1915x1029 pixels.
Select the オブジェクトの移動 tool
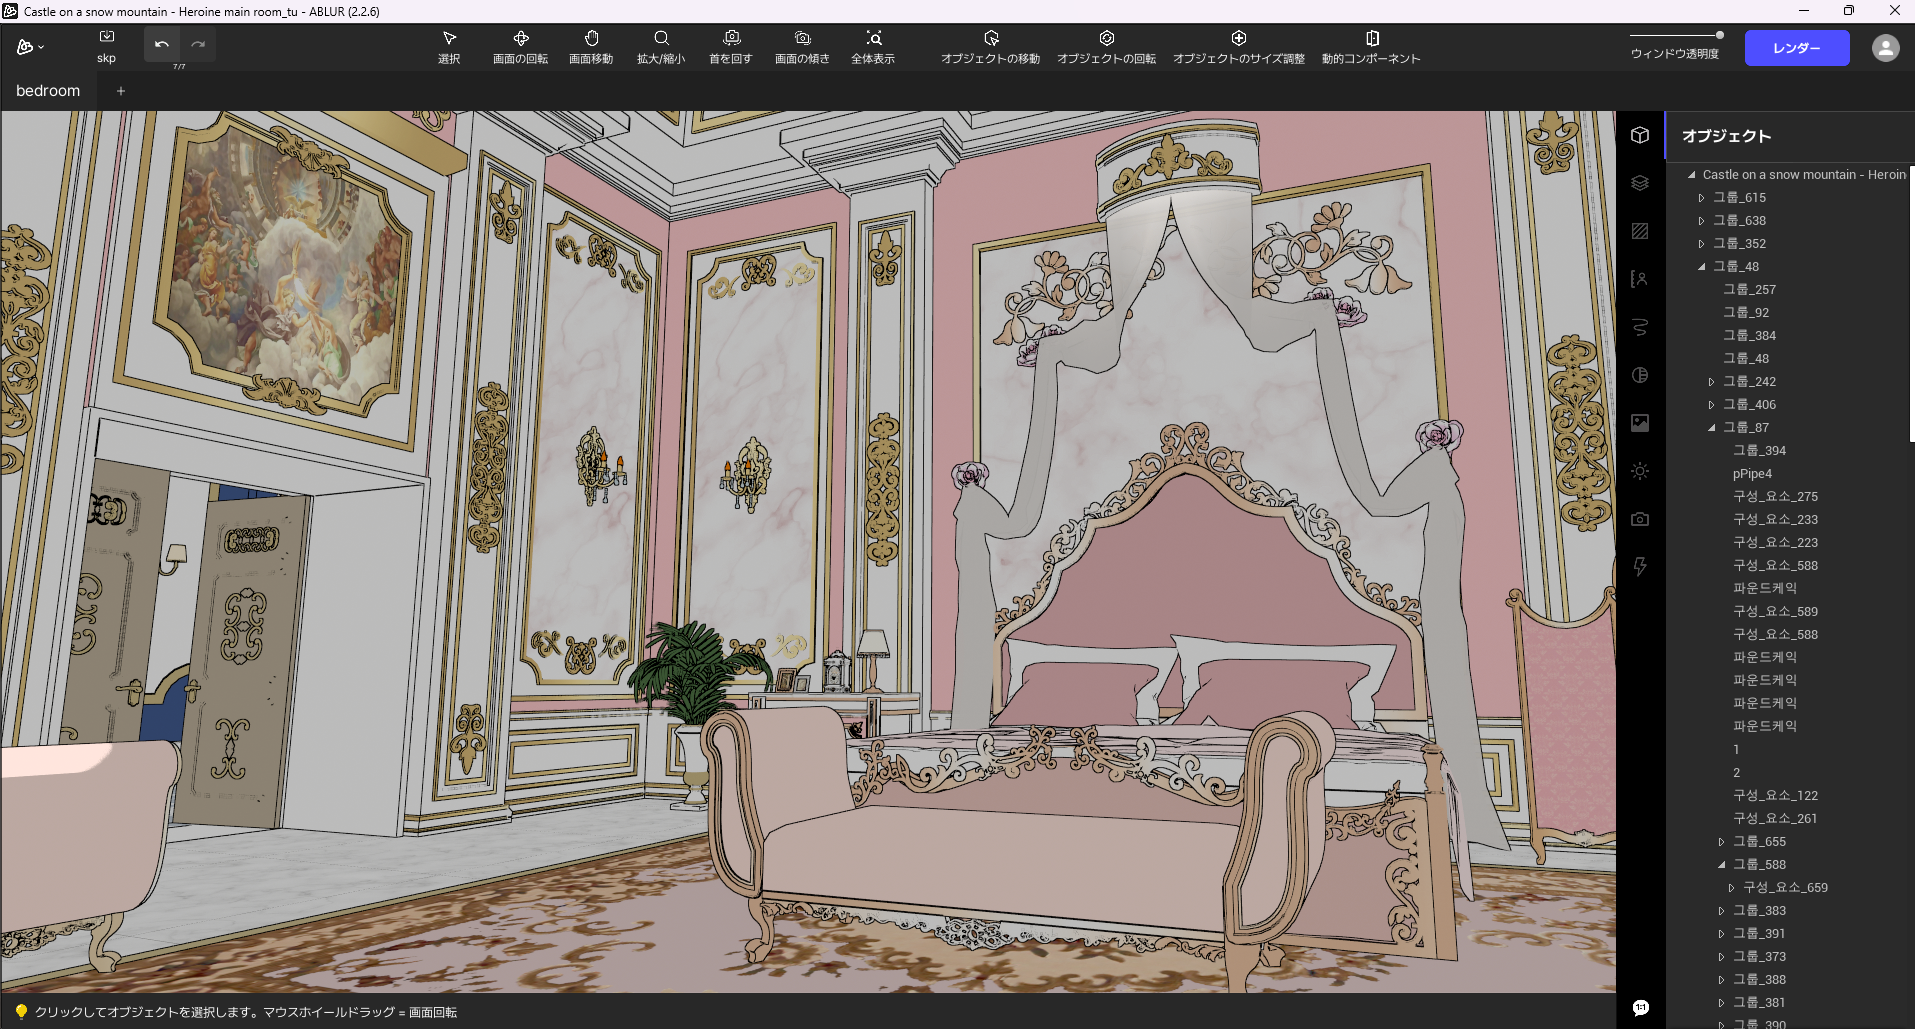pyautogui.click(x=990, y=46)
